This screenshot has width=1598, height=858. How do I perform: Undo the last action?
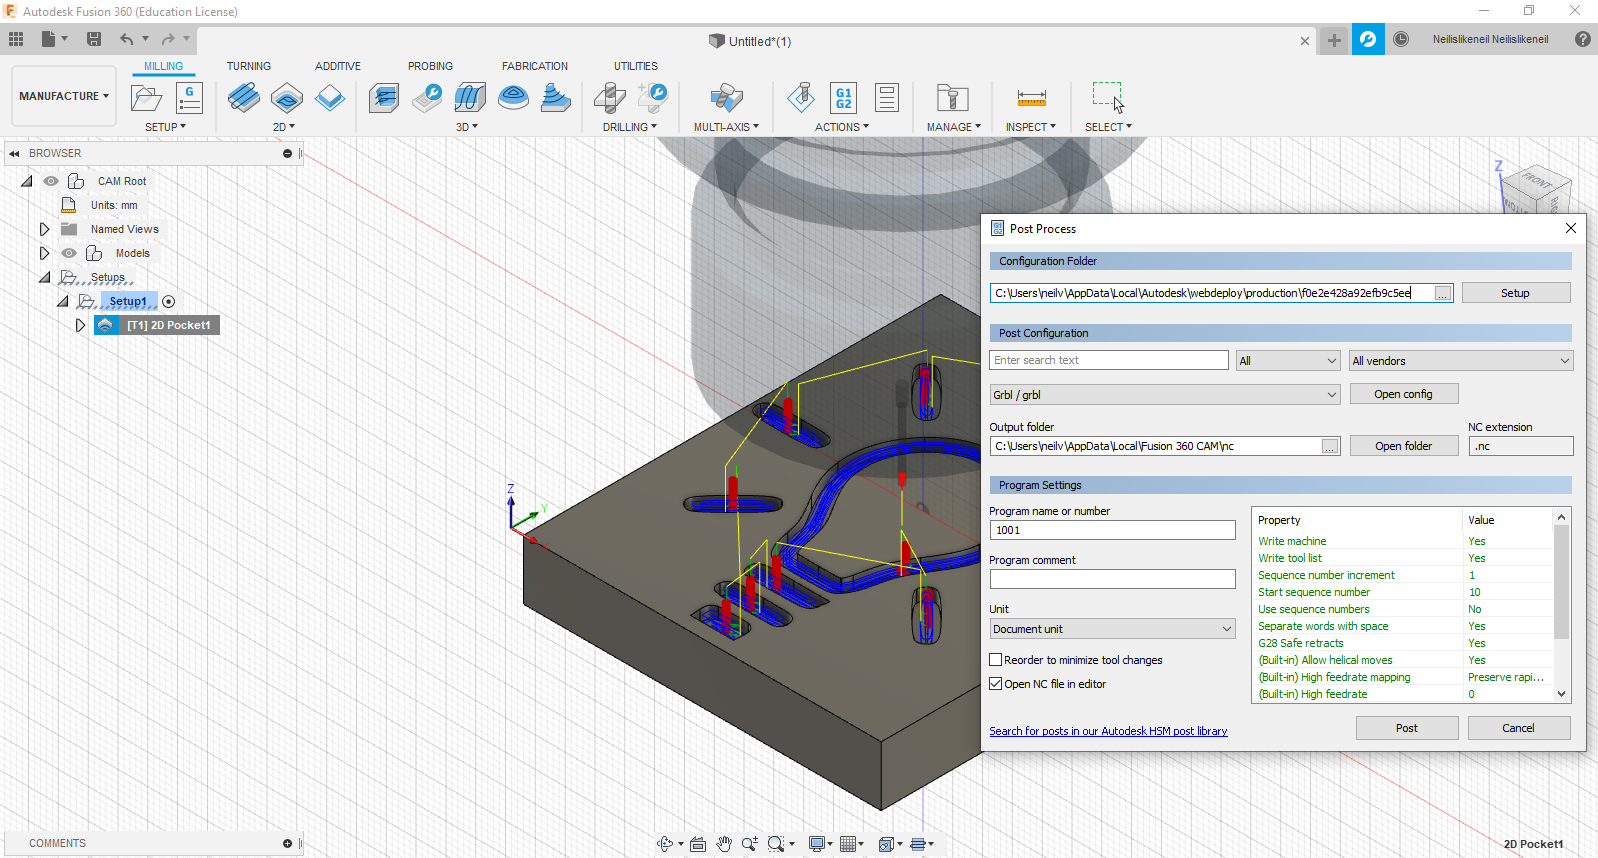(126, 39)
